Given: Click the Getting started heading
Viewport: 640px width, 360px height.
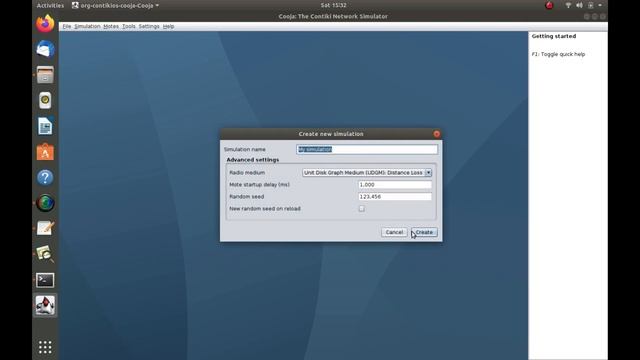Looking at the screenshot, I should 553,36.
